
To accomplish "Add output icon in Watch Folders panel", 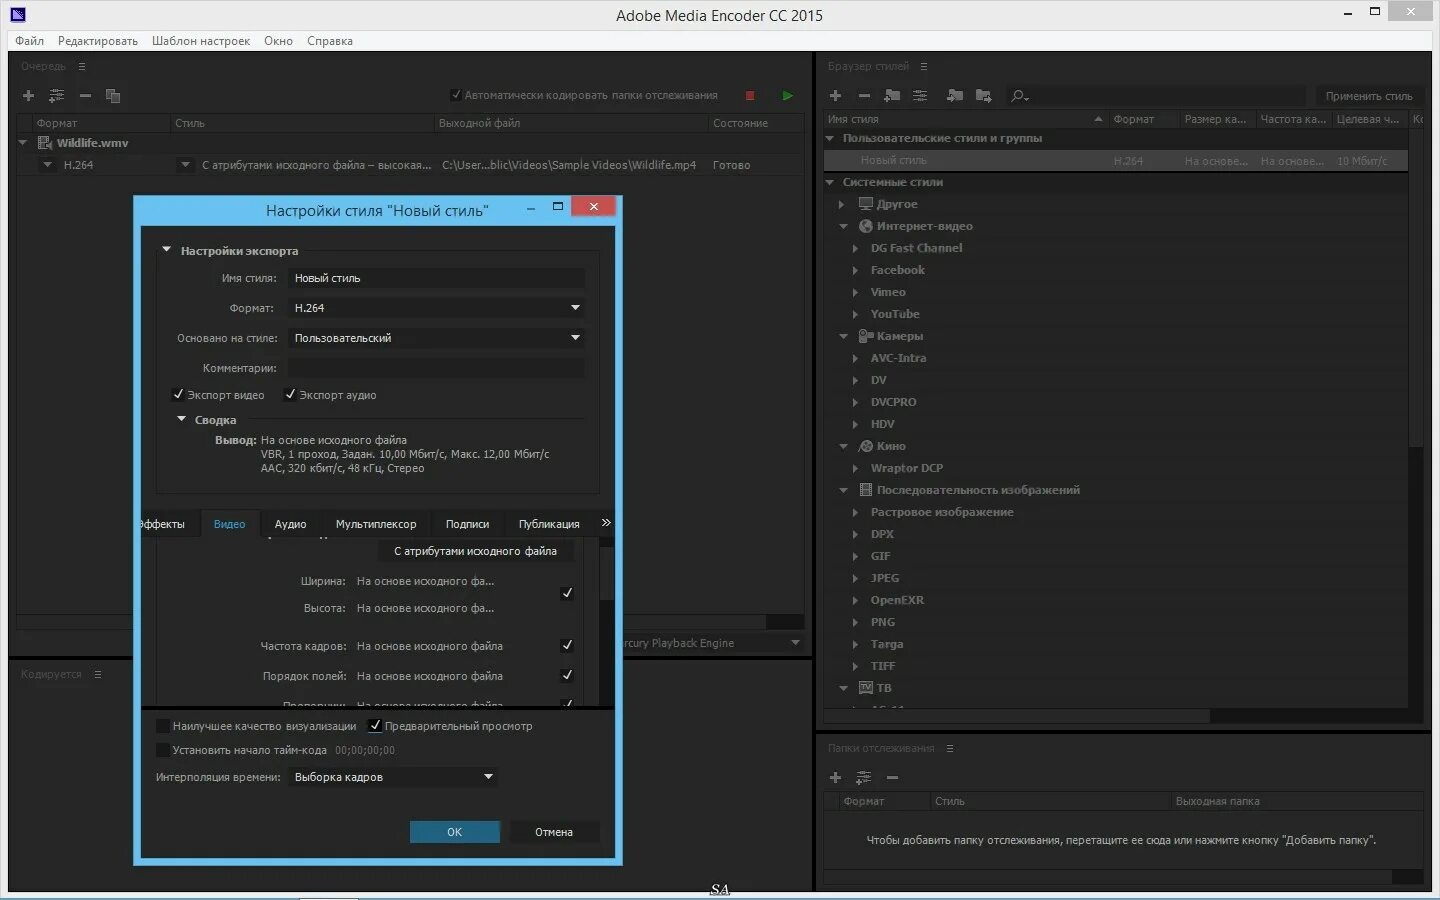I will [863, 777].
